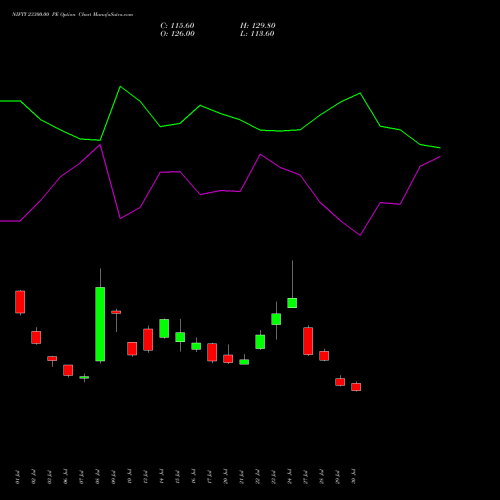Select the high value H: 129.80

point(258,26)
